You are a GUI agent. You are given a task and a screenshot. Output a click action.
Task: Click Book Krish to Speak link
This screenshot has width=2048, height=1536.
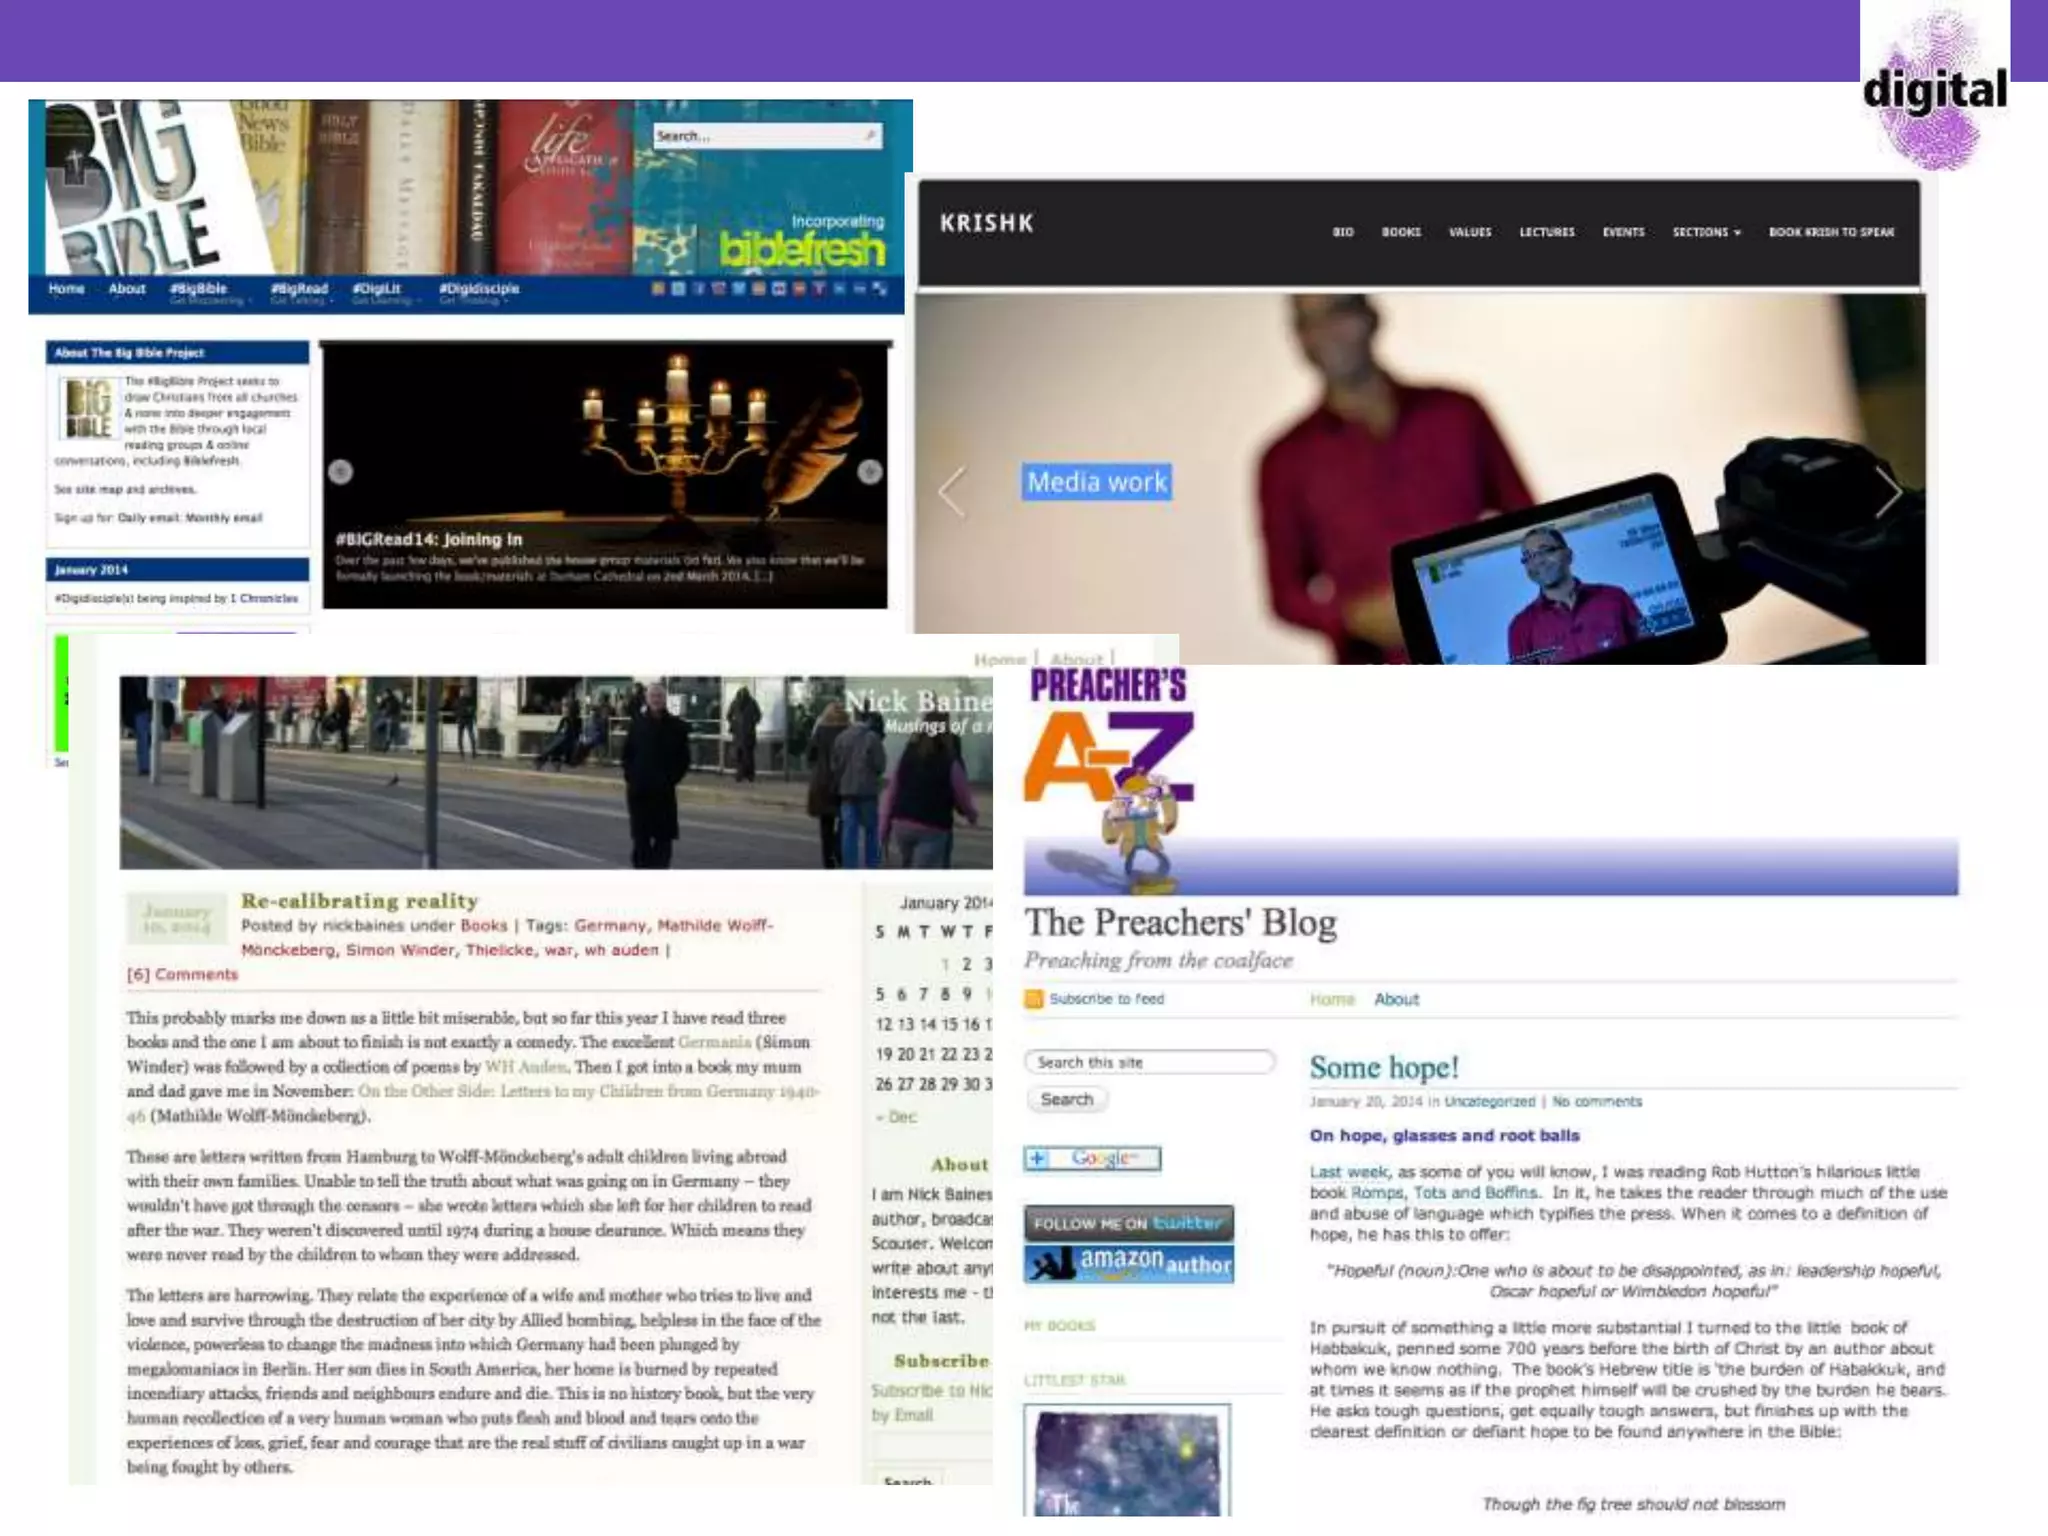pyautogui.click(x=1831, y=232)
